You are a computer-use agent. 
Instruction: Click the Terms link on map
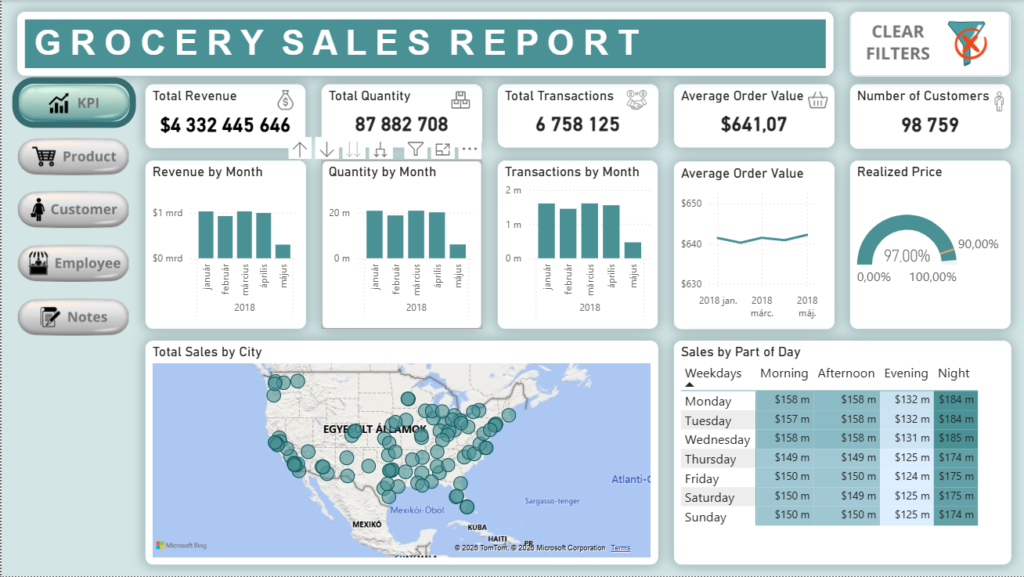point(621,548)
